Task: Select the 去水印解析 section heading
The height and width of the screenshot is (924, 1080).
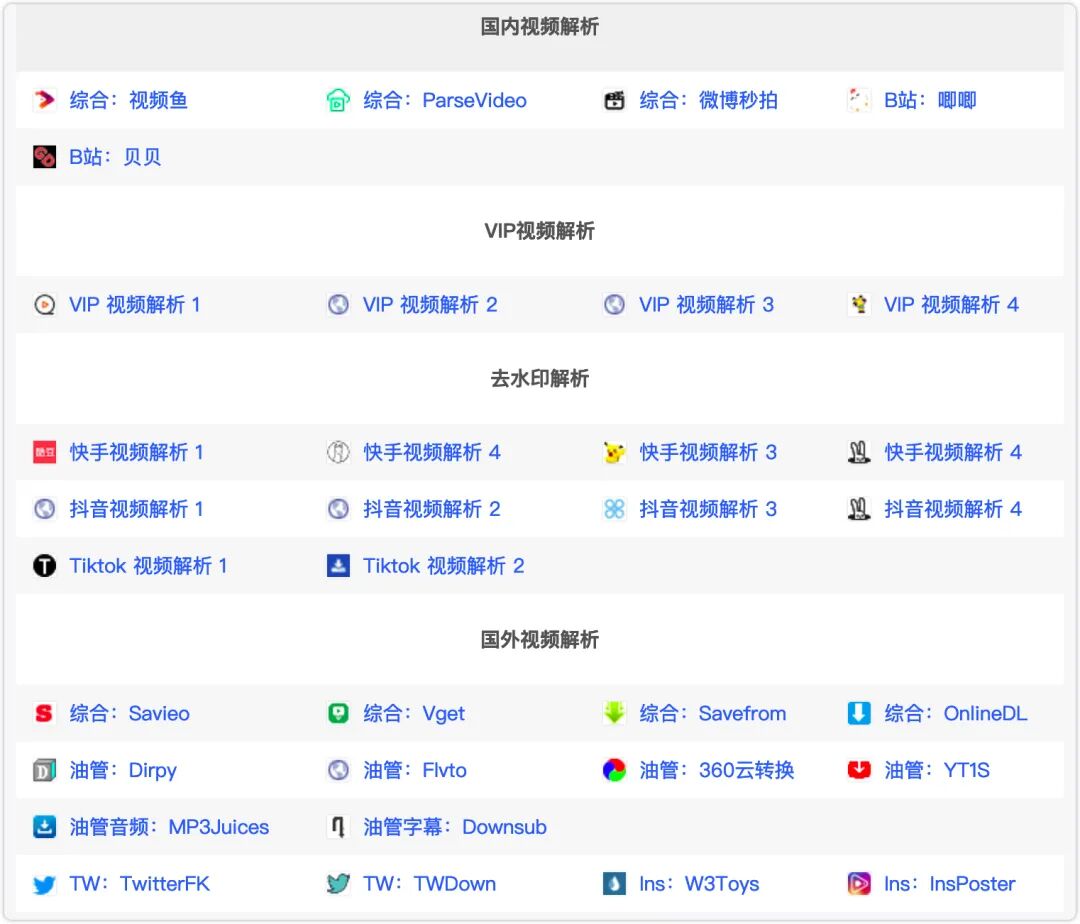Action: pos(539,379)
